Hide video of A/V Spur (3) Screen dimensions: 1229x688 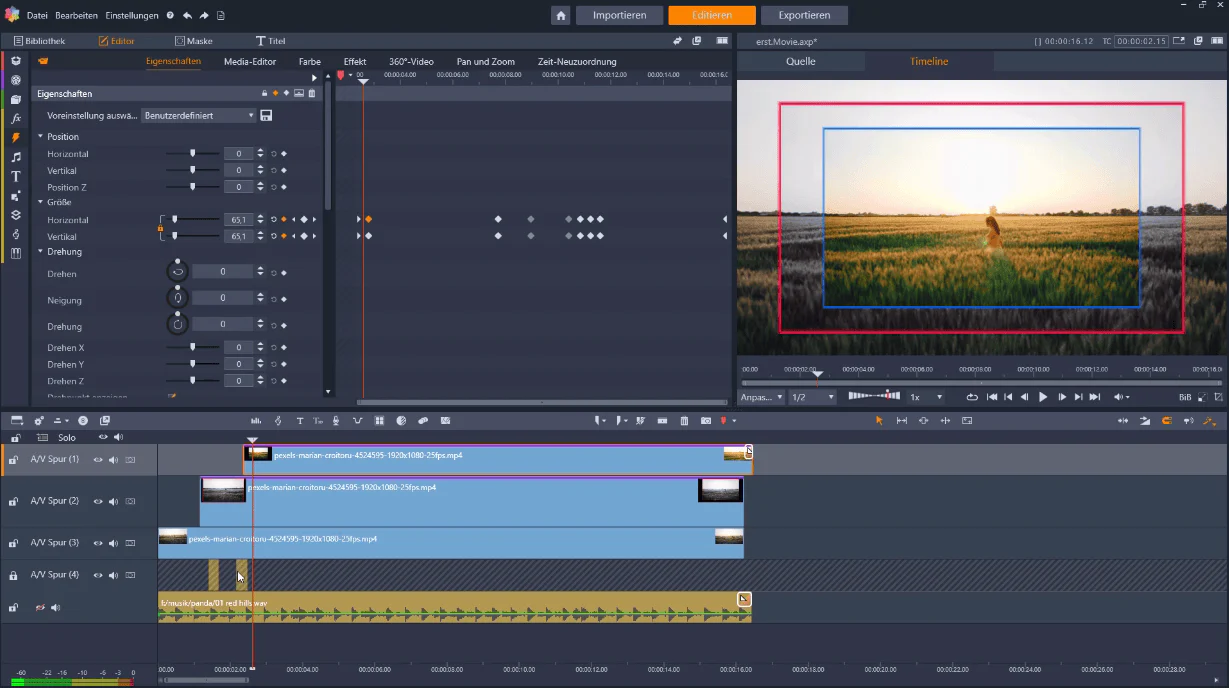click(98, 543)
